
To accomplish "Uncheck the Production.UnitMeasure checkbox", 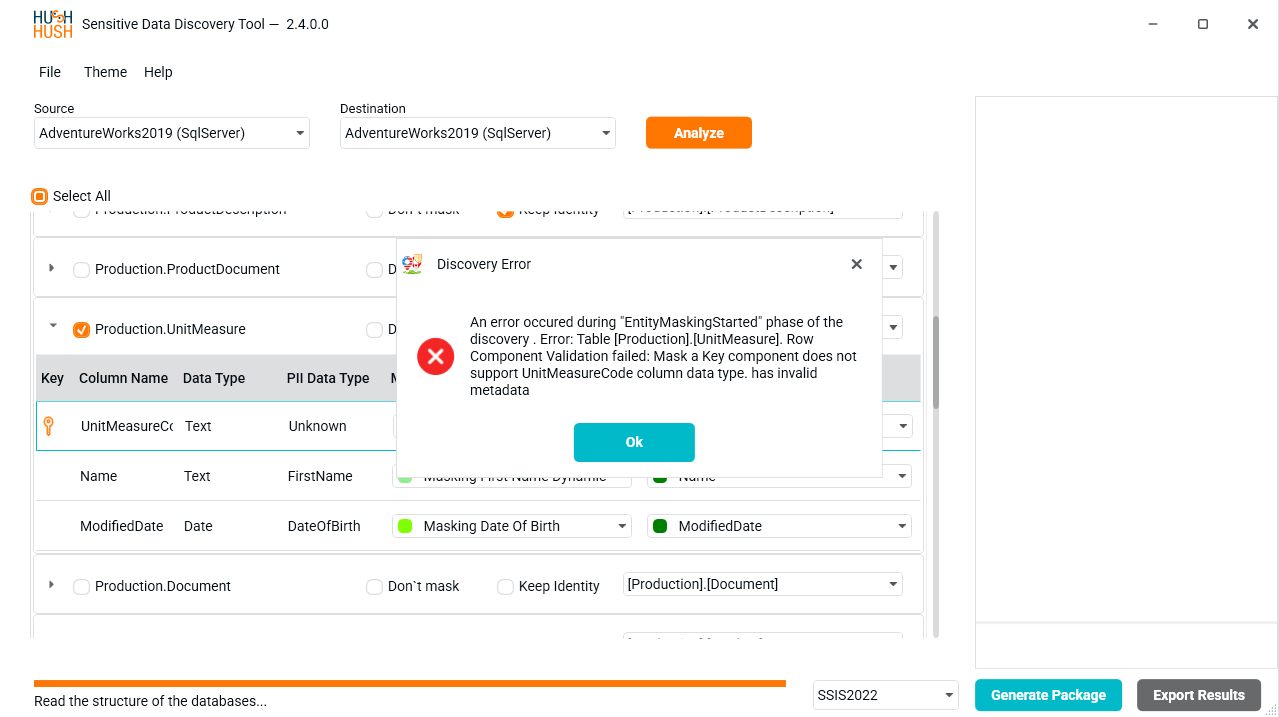I will [x=82, y=330].
